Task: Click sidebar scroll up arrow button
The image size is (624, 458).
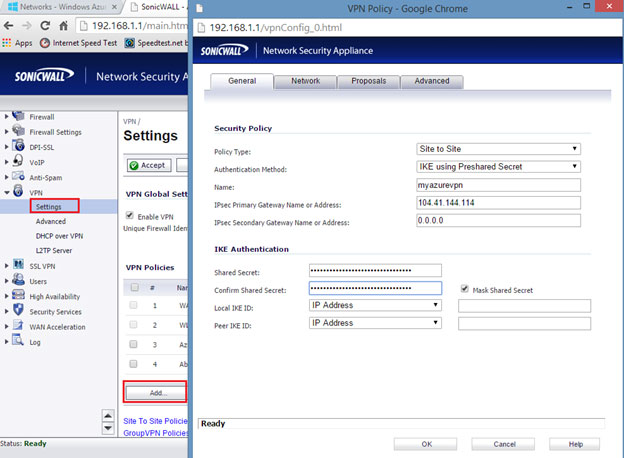Action: [108, 415]
